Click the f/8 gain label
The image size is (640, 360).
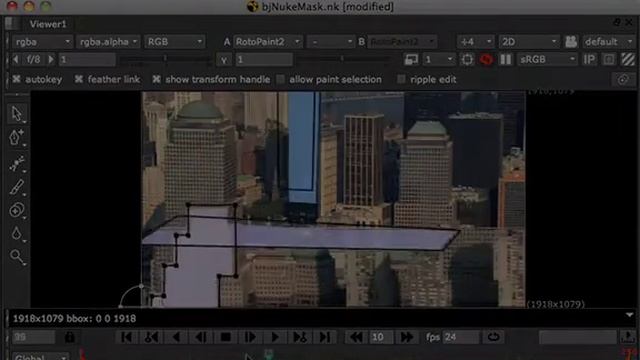[x=33, y=60]
